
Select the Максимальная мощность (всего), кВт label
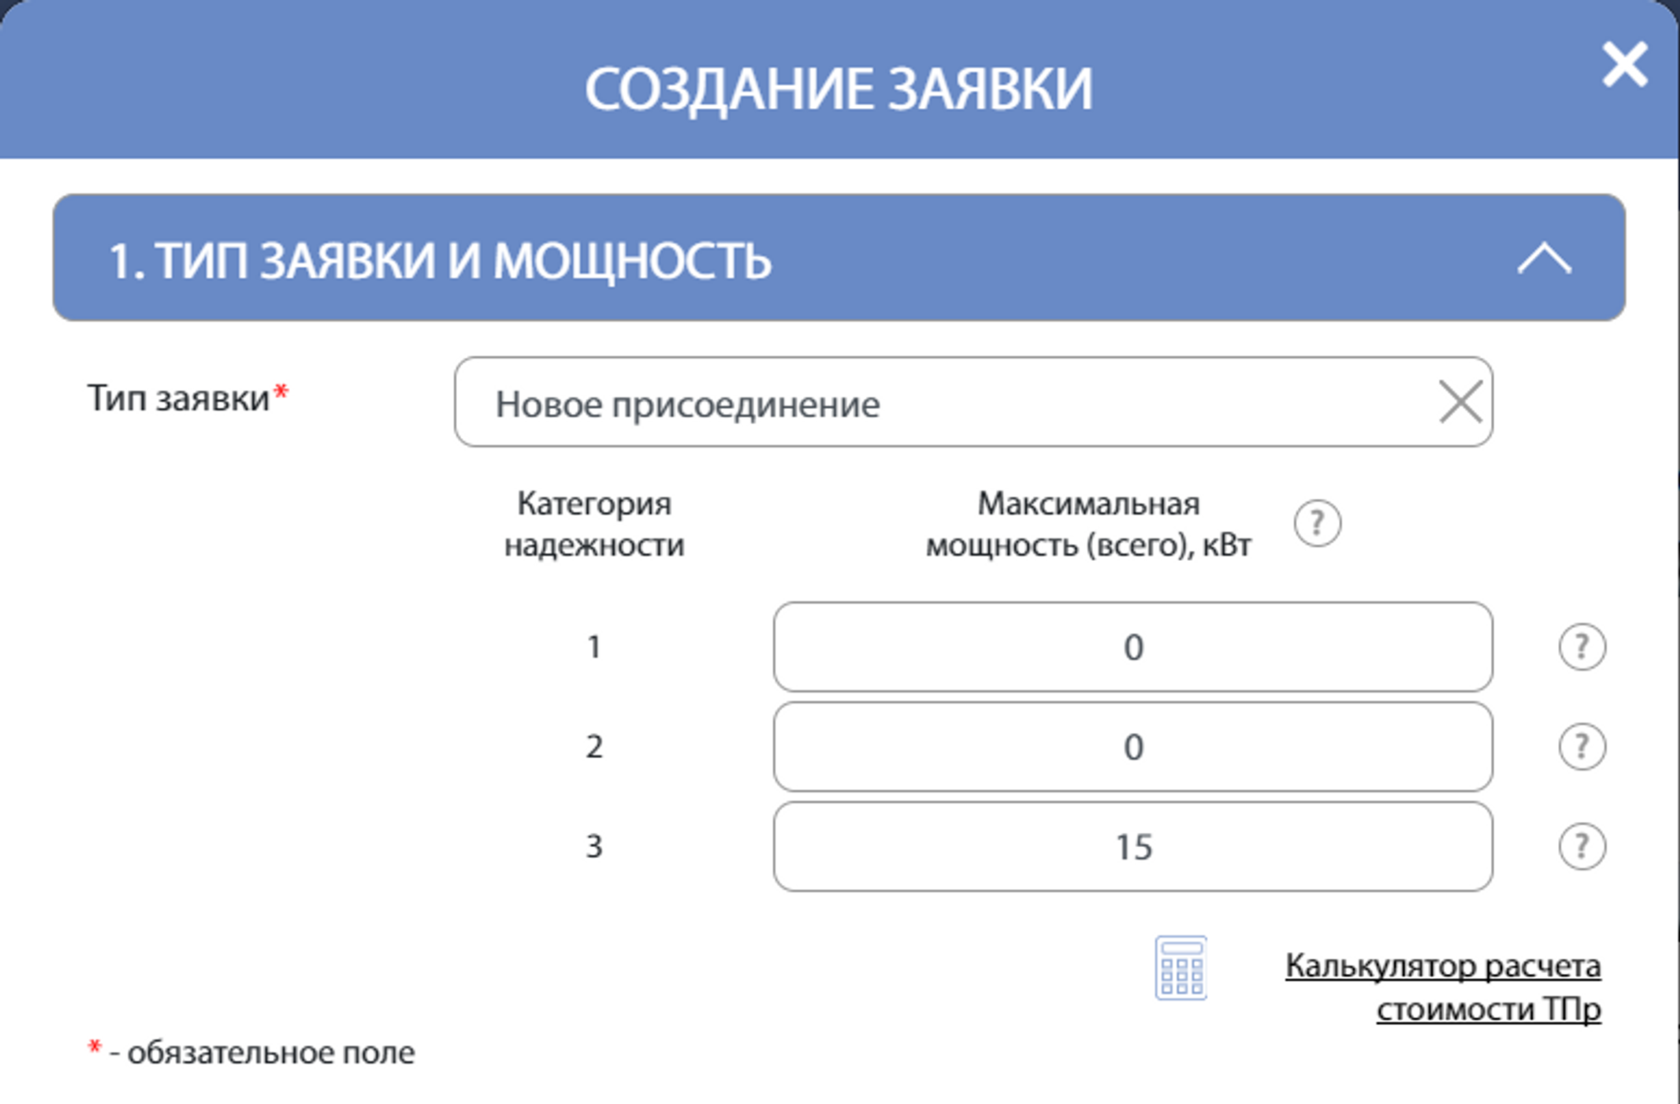pos(1088,524)
